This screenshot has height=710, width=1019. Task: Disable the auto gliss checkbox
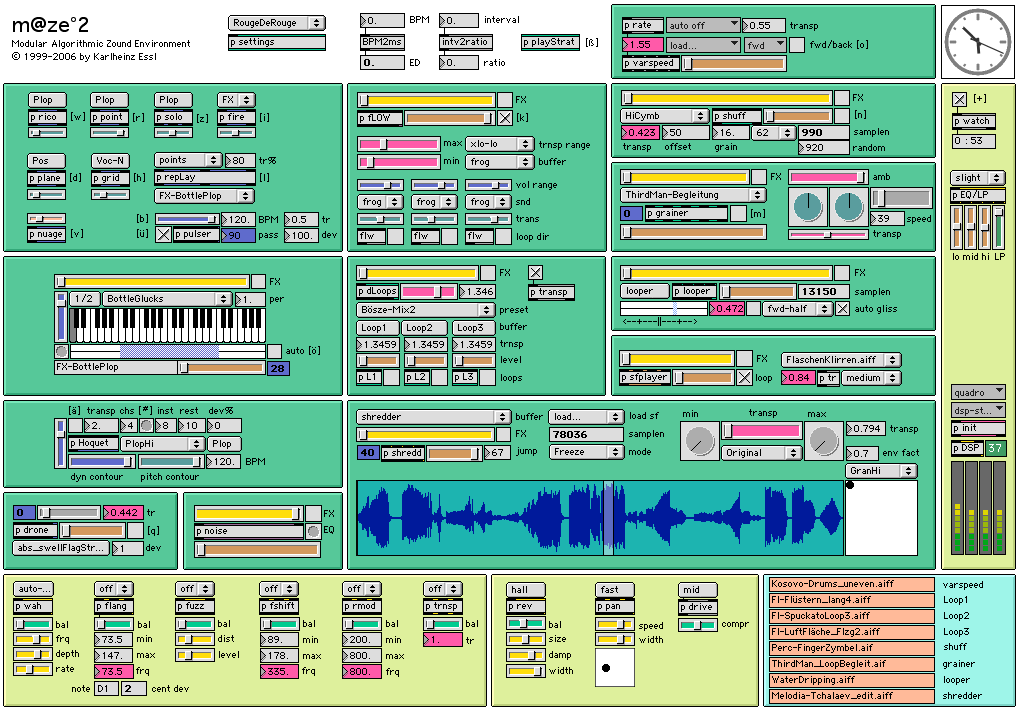[x=842, y=309]
